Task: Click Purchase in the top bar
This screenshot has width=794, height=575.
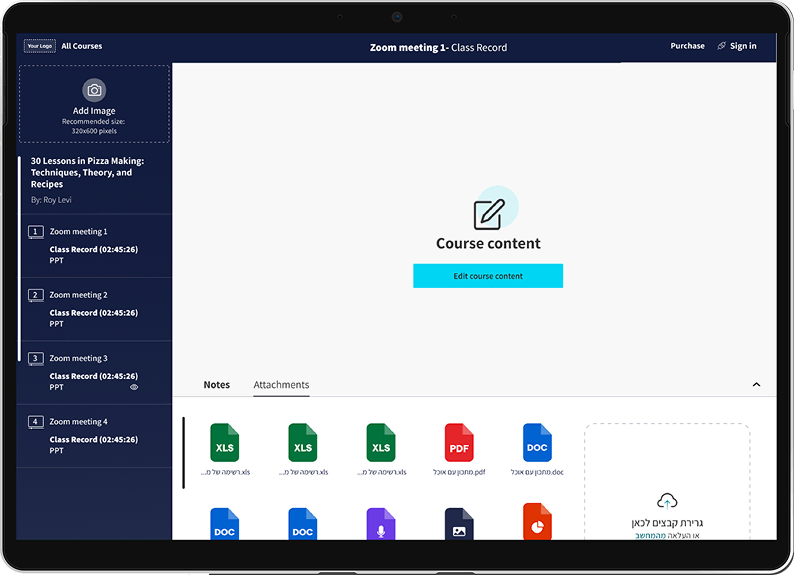Action: 687,46
